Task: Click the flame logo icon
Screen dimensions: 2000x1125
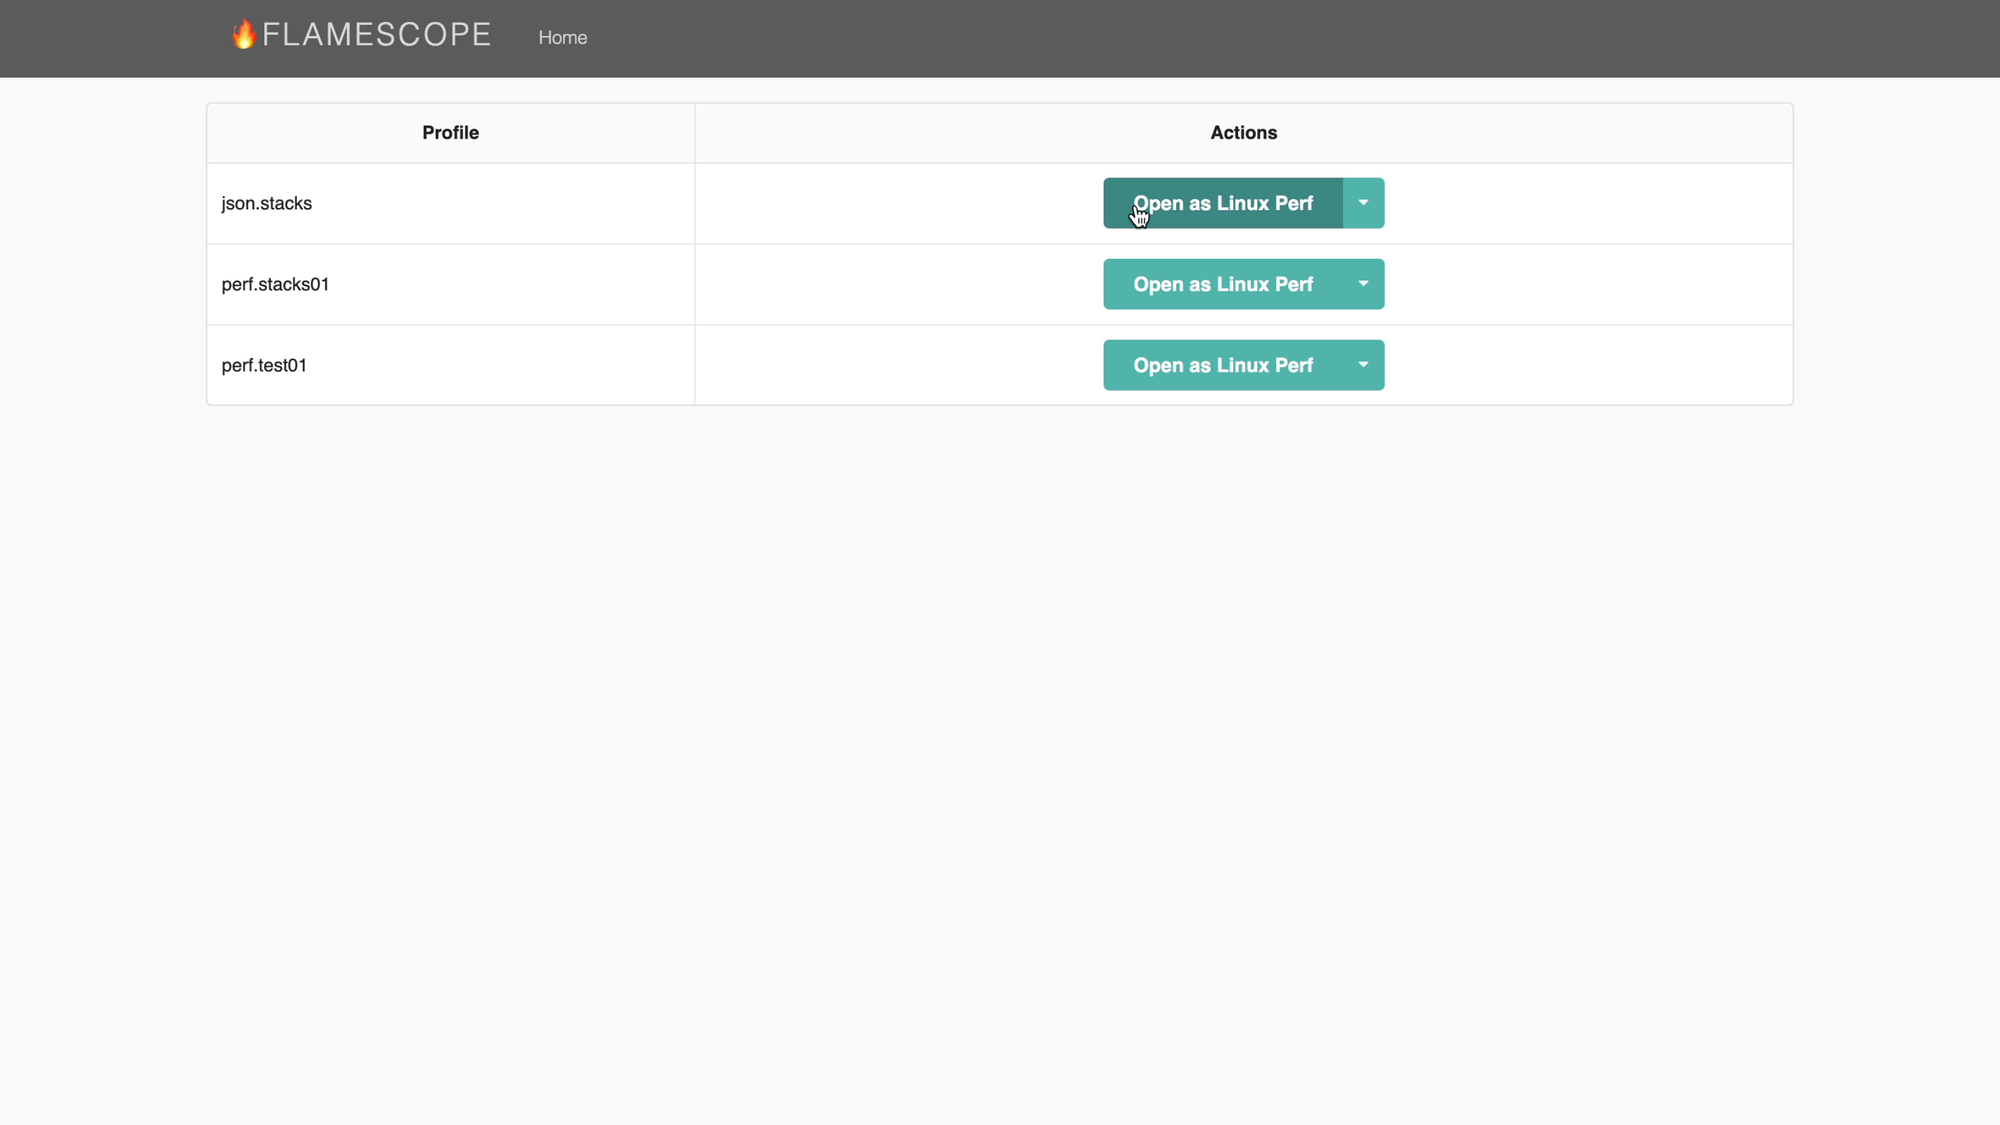Action: [243, 35]
